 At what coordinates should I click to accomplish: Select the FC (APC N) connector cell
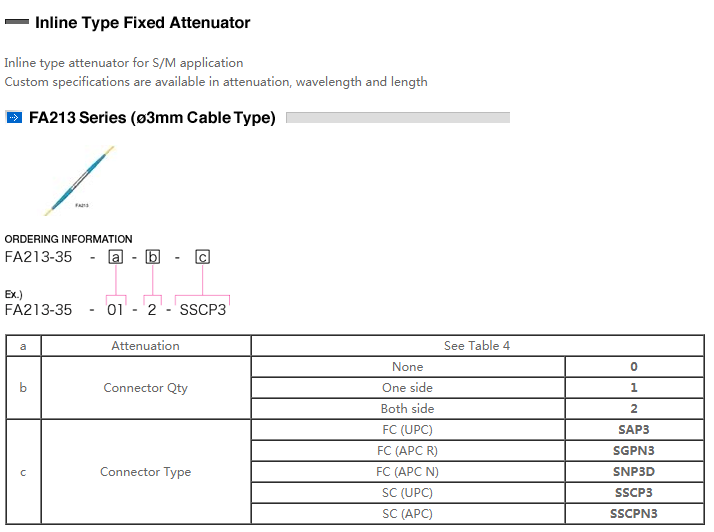click(408, 472)
